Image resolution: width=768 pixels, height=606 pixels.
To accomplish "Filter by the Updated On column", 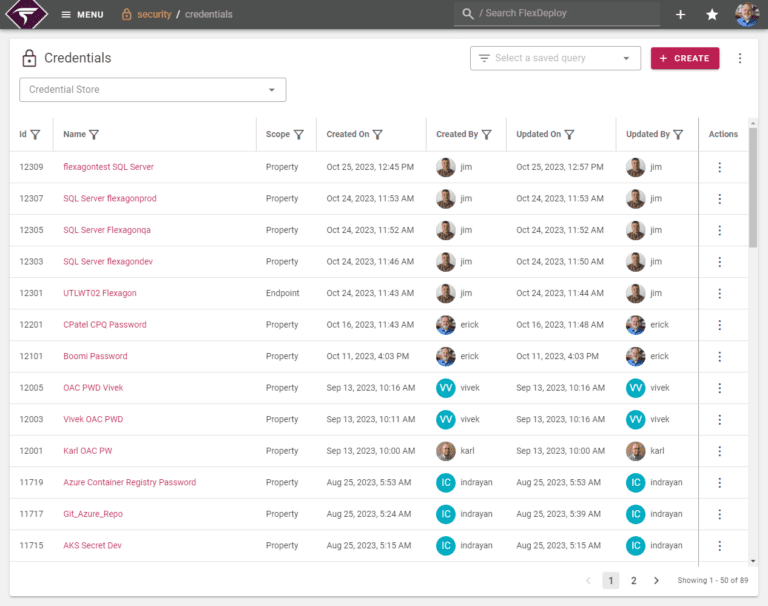I will point(569,134).
